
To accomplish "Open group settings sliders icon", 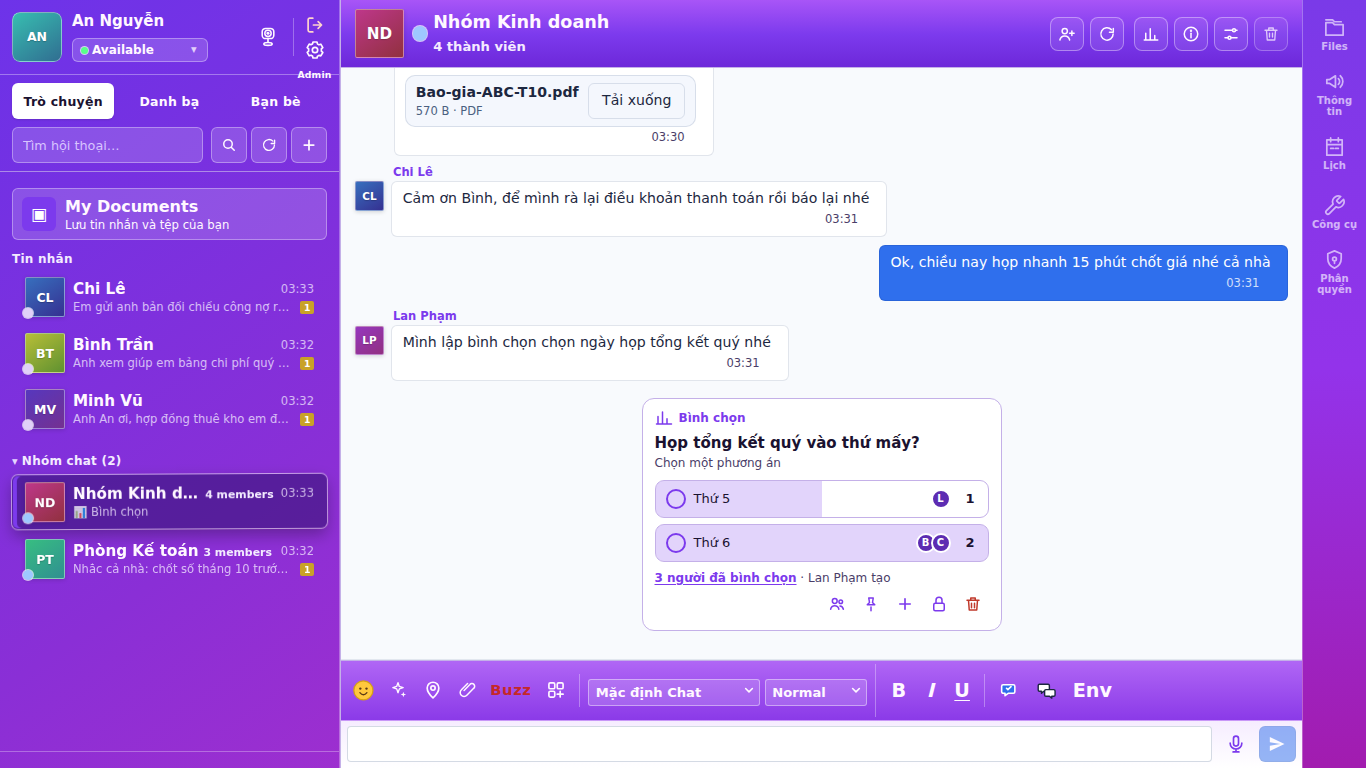I will click(x=1231, y=34).
